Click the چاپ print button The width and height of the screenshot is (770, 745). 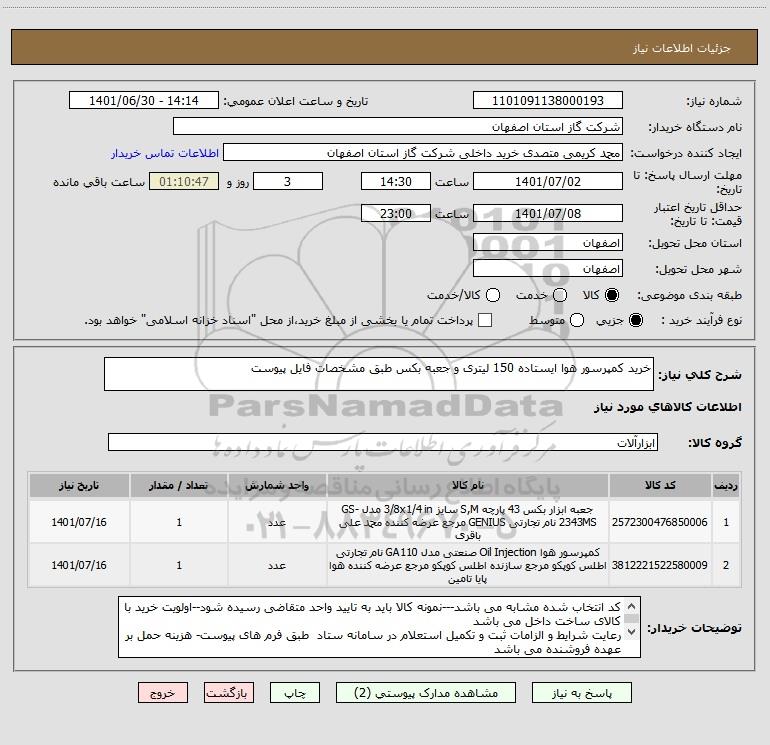pos(295,692)
